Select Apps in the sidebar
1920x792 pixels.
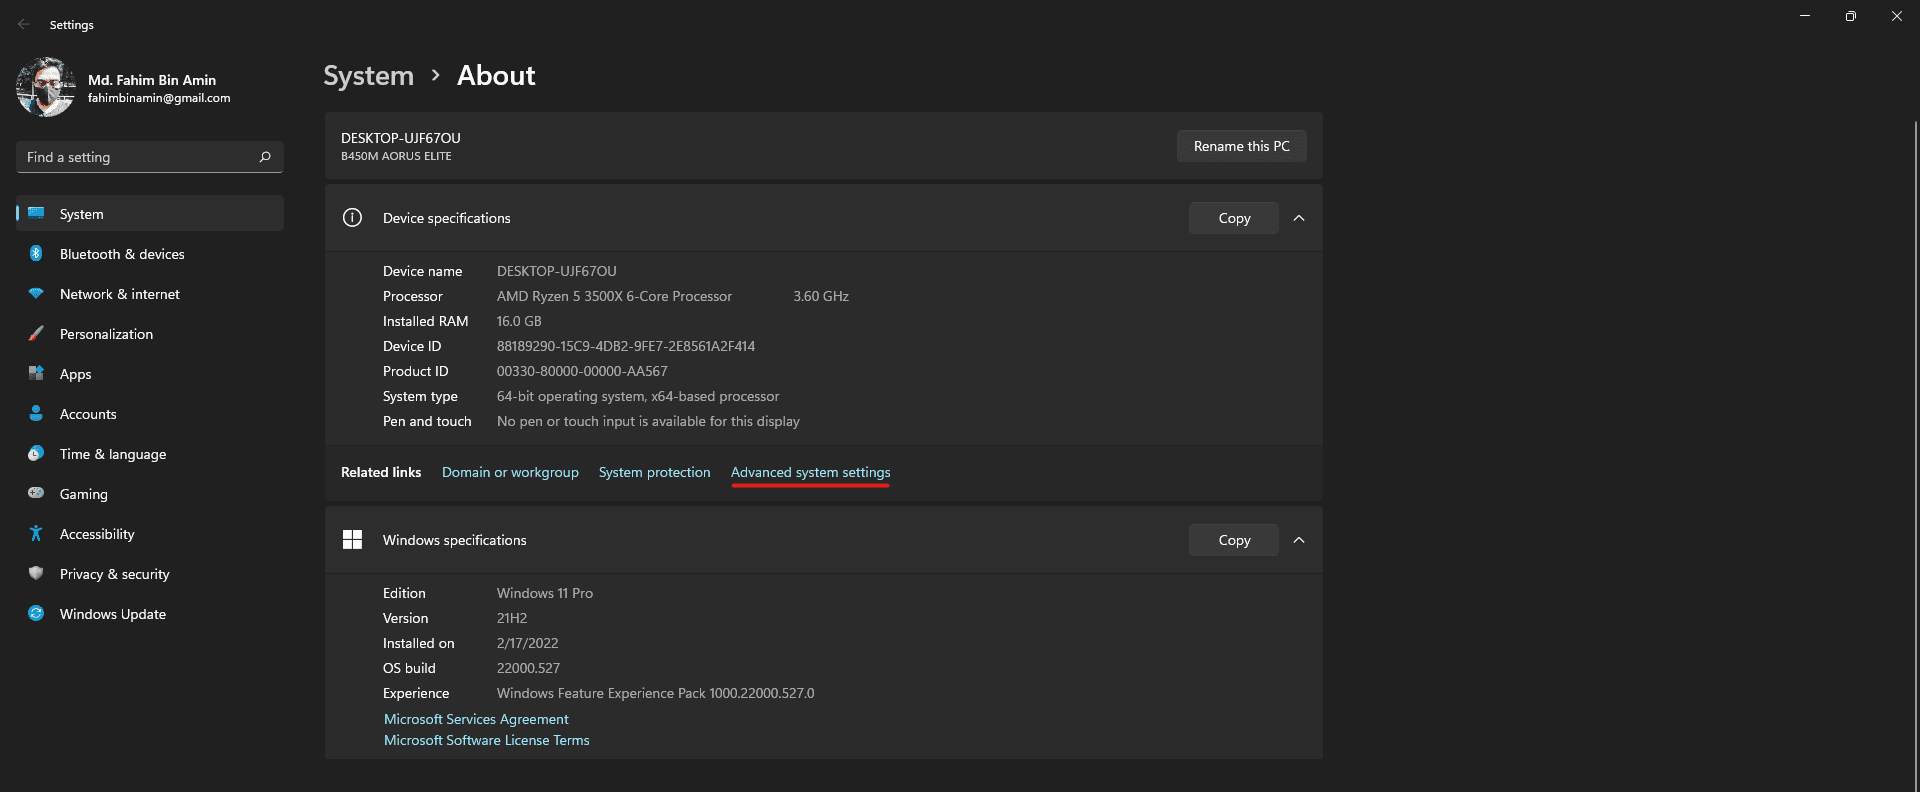click(x=150, y=374)
